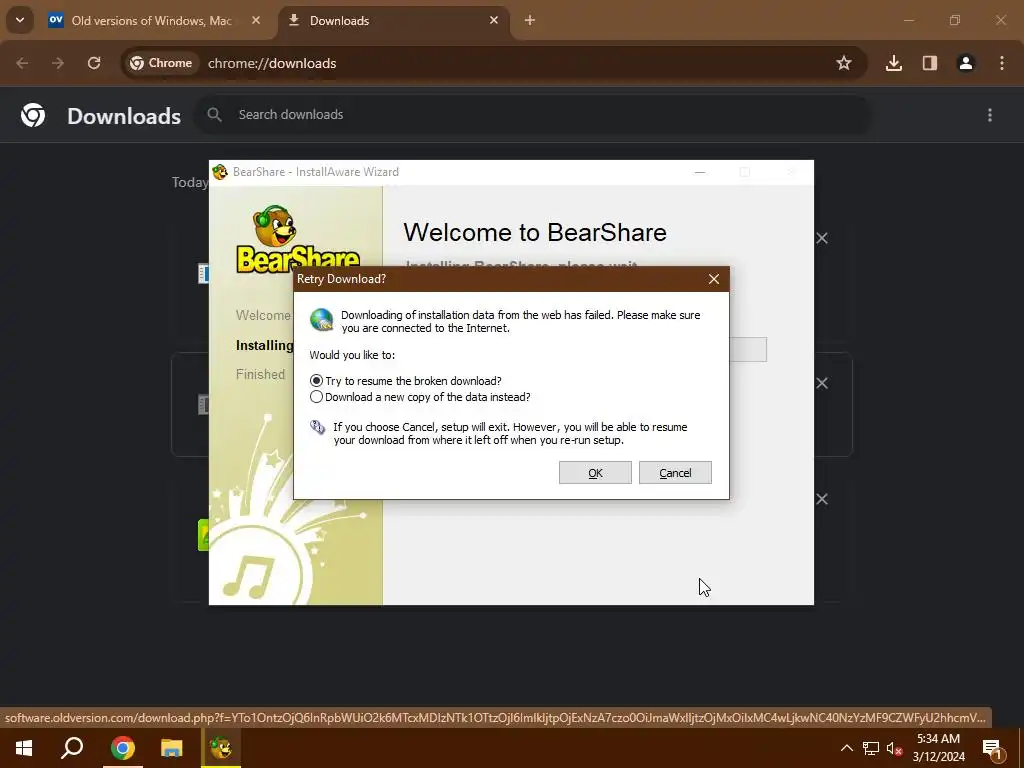The image size is (1024, 768).
Task: Reload the Chrome page
Action: click(94, 63)
